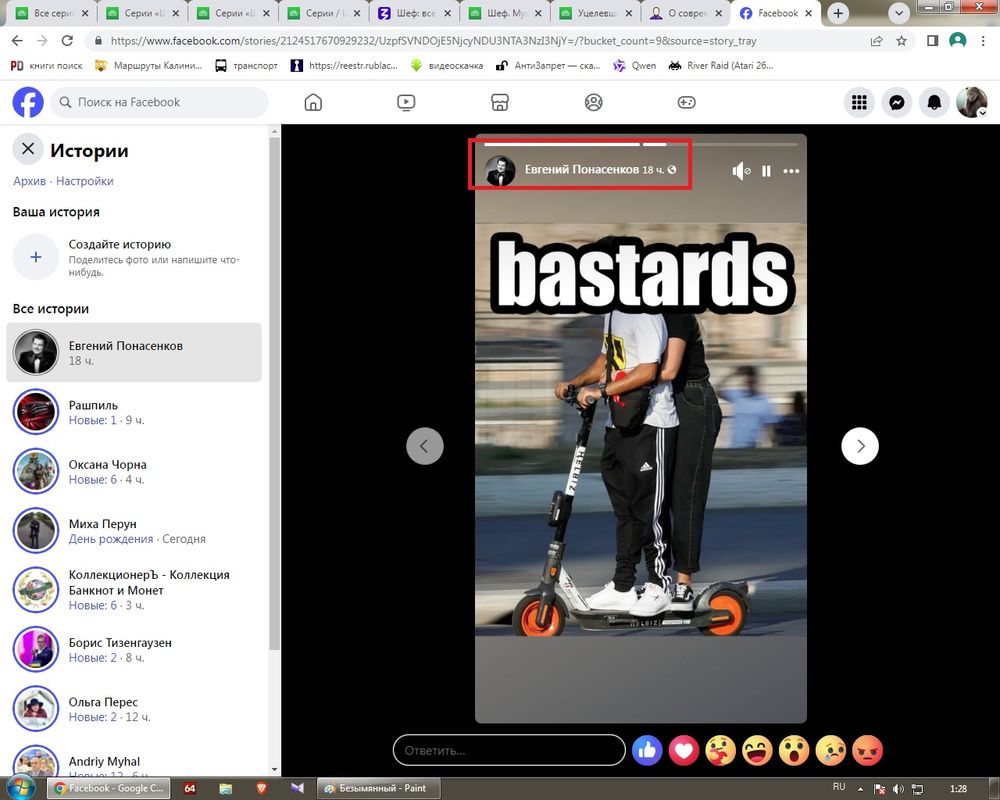Open the книги поиск bookmark
Viewport: 1000px width, 800px height.
point(47,65)
